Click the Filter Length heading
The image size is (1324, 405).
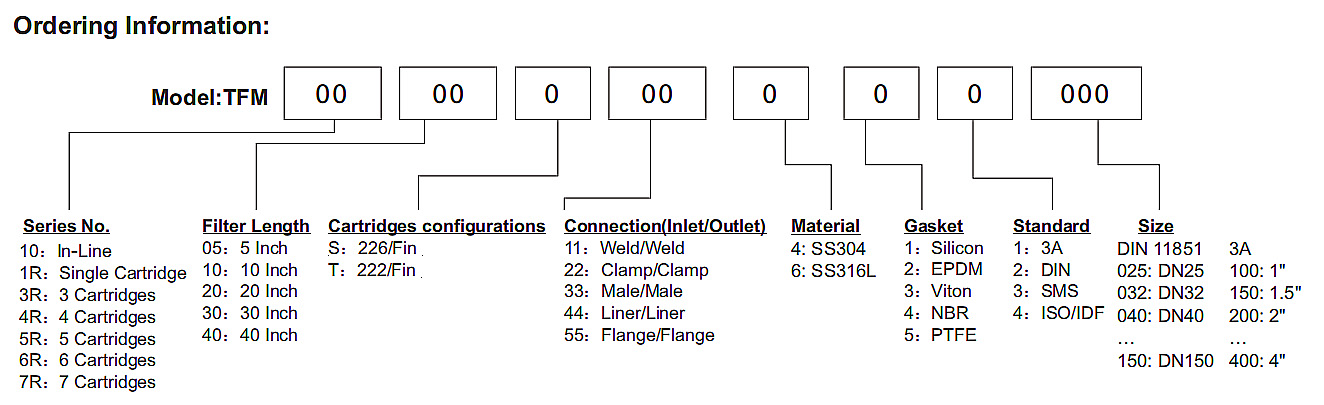(x=256, y=226)
